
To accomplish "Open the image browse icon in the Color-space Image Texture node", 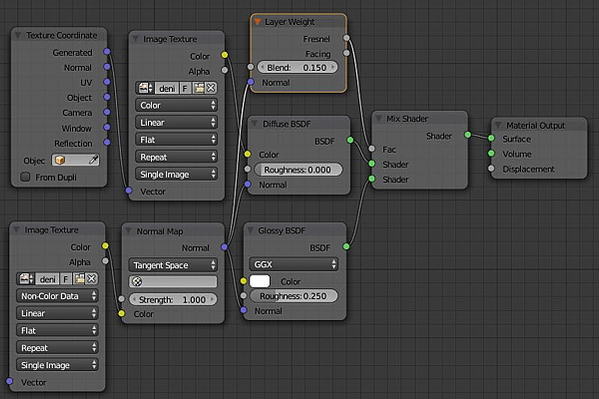I will [145, 88].
